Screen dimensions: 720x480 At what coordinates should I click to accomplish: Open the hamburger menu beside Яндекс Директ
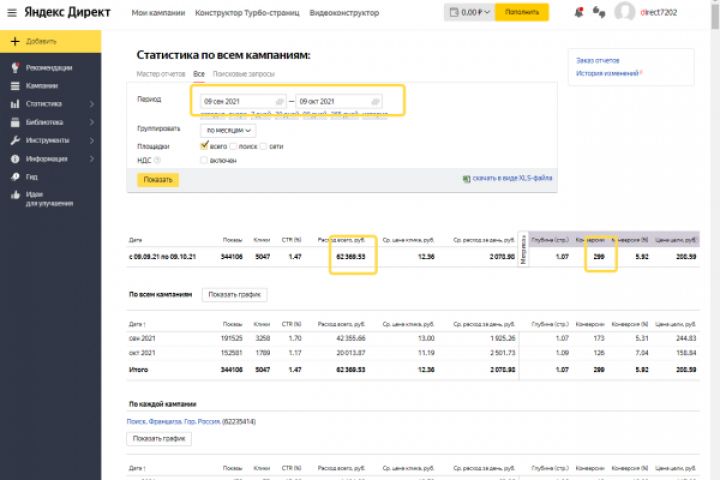coord(10,13)
